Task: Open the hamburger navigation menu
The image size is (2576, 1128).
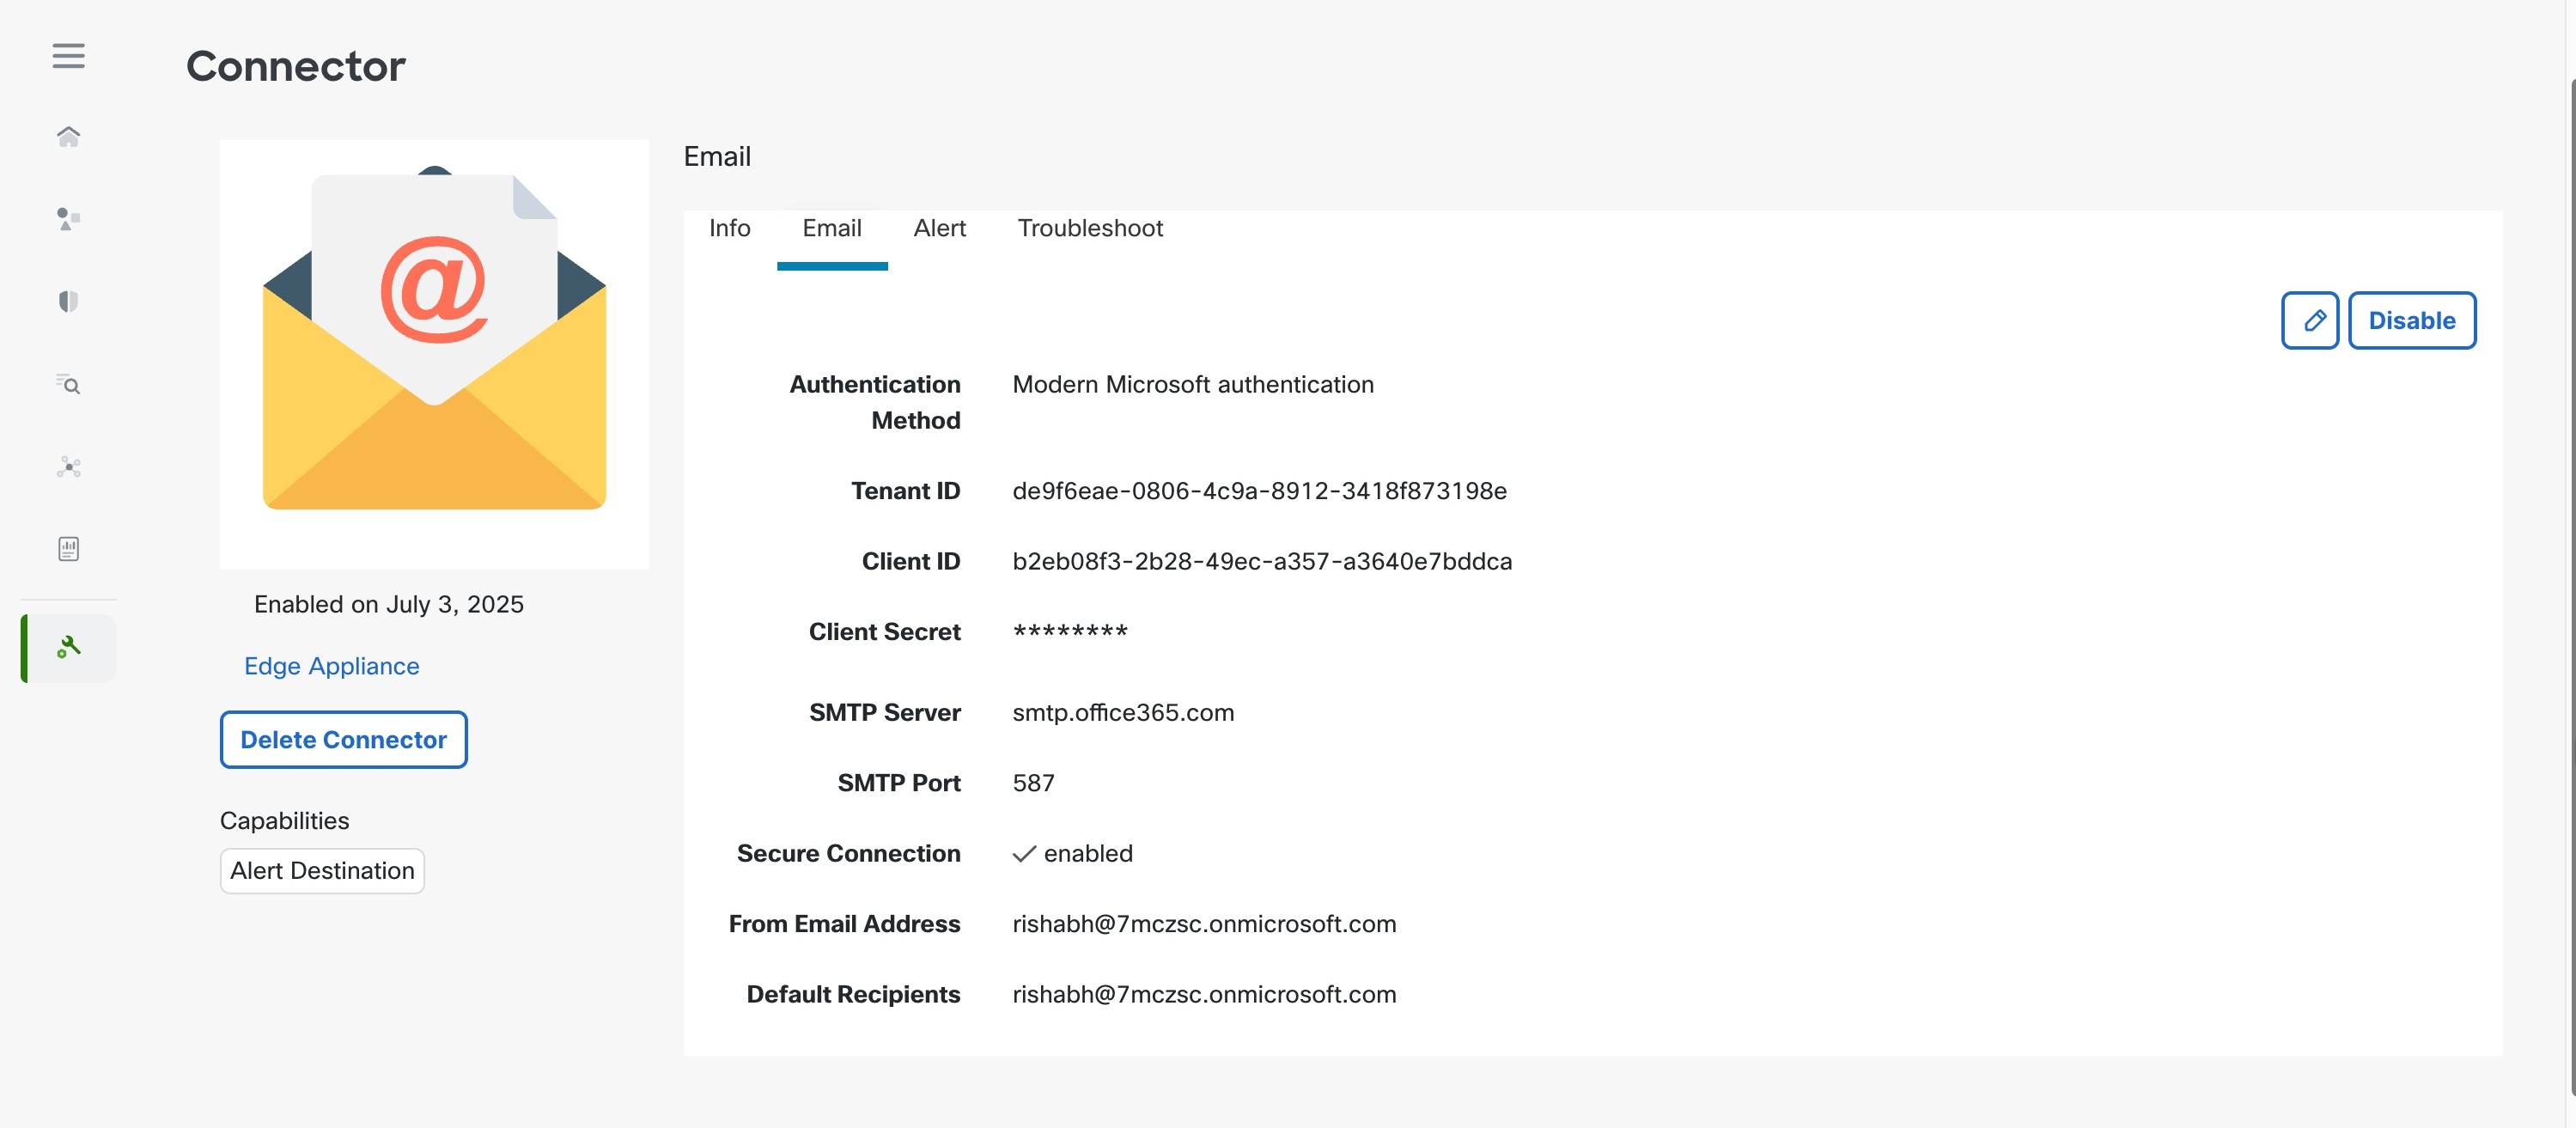Action: [68, 56]
